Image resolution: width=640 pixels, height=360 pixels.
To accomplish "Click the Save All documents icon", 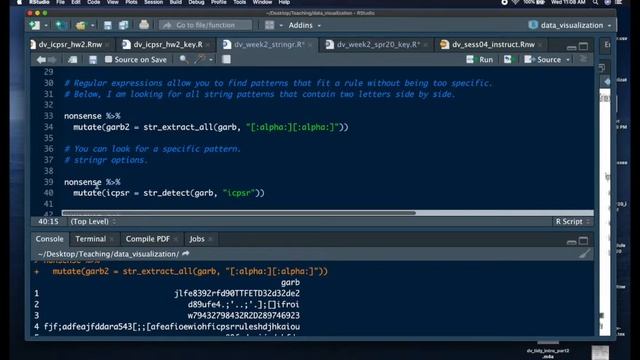I will tap(124, 25).
